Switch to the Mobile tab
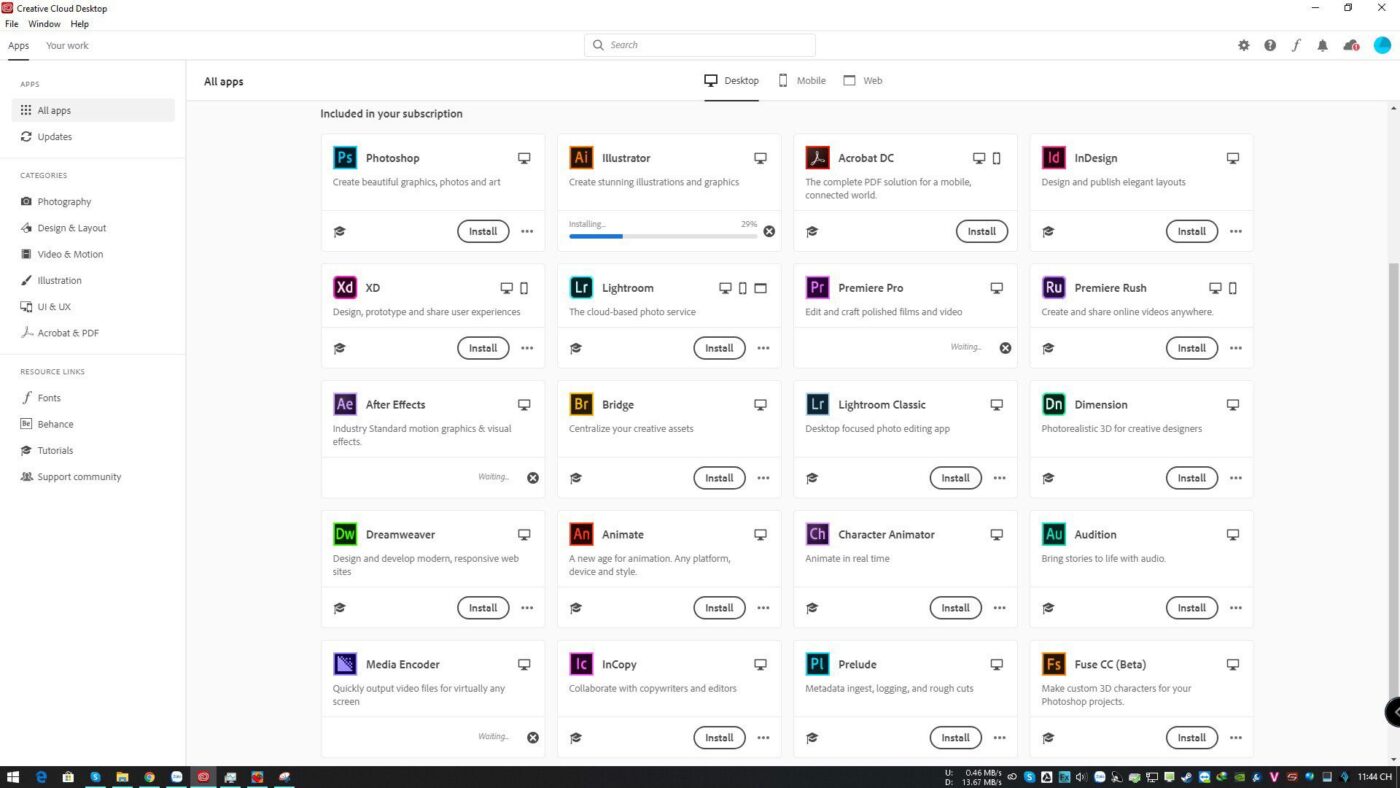This screenshot has width=1400, height=788. point(802,81)
